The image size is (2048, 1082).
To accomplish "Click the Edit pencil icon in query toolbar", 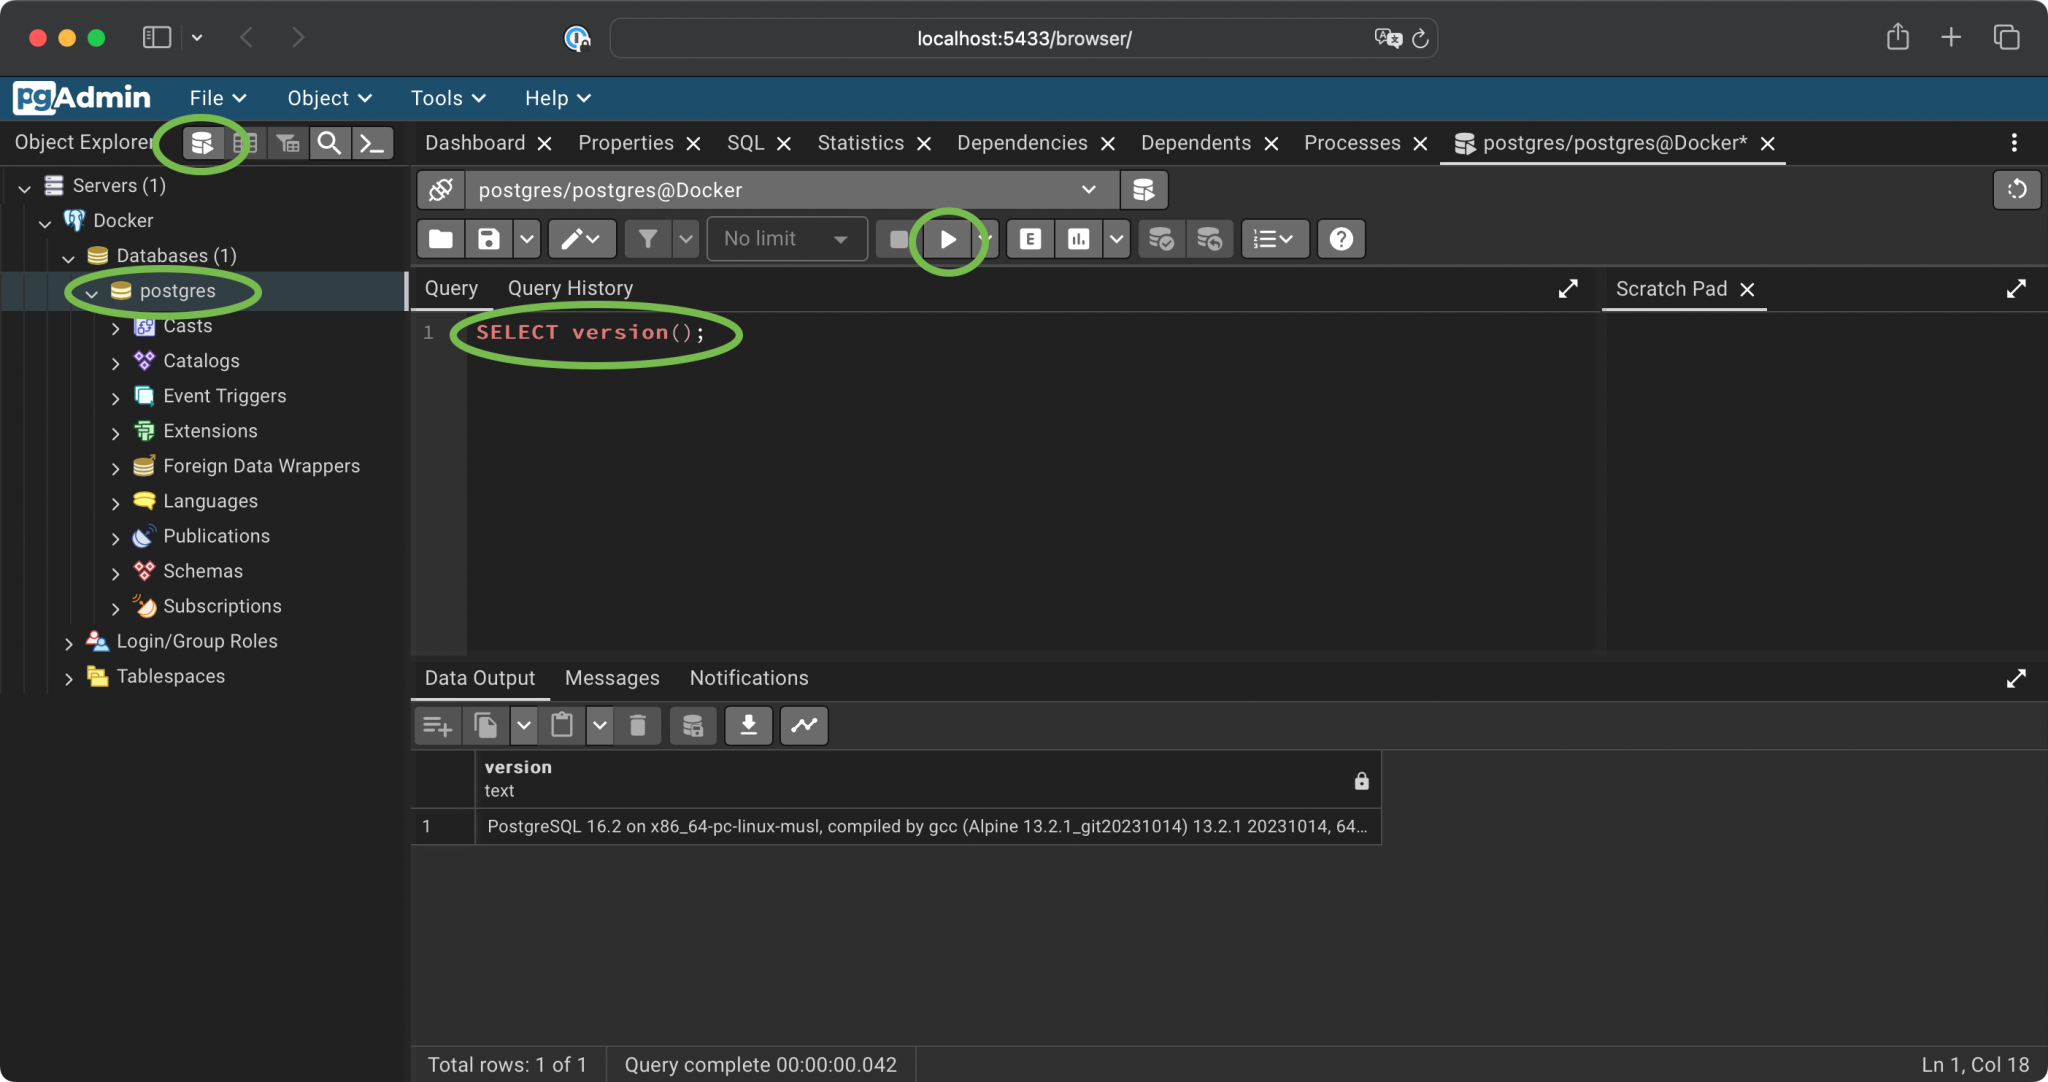I will pyautogui.click(x=581, y=239).
